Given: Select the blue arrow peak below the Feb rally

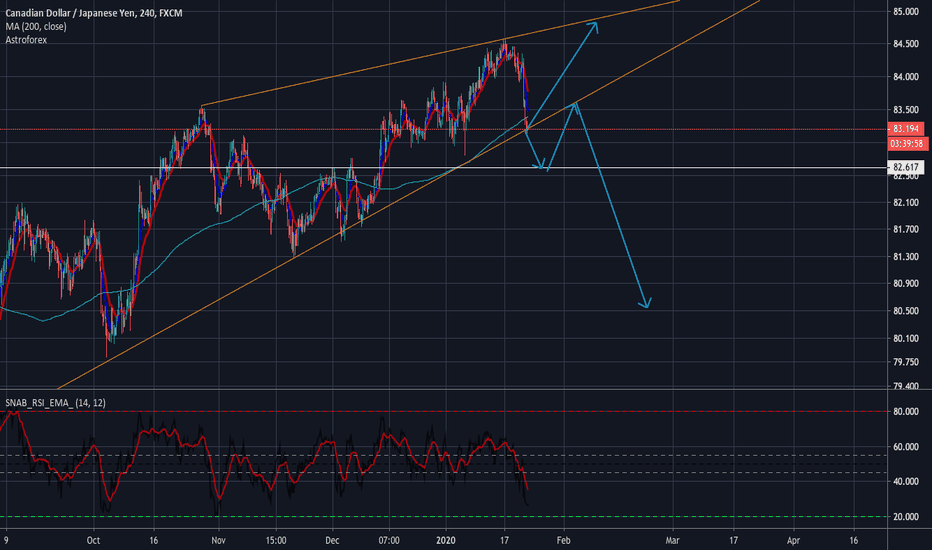Looking at the screenshot, I should [575, 104].
